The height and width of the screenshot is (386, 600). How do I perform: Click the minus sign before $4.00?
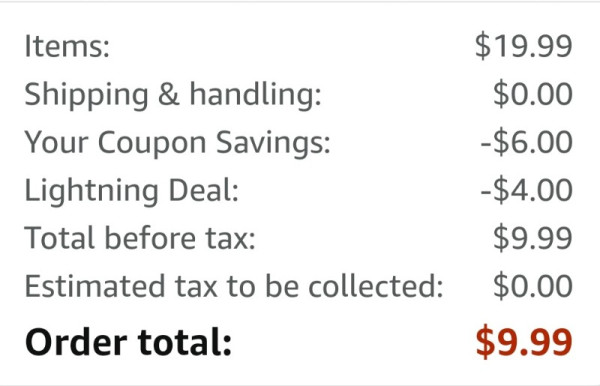pyautogui.click(x=486, y=193)
